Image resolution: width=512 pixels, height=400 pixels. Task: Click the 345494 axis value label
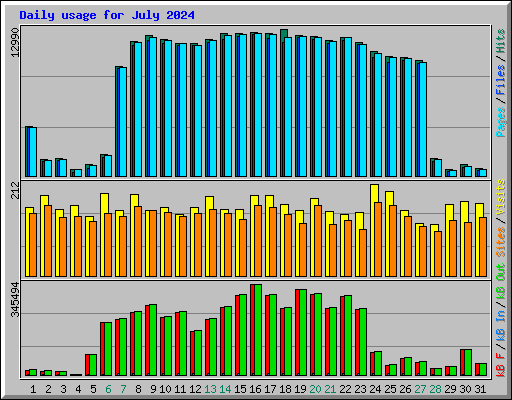(15, 300)
